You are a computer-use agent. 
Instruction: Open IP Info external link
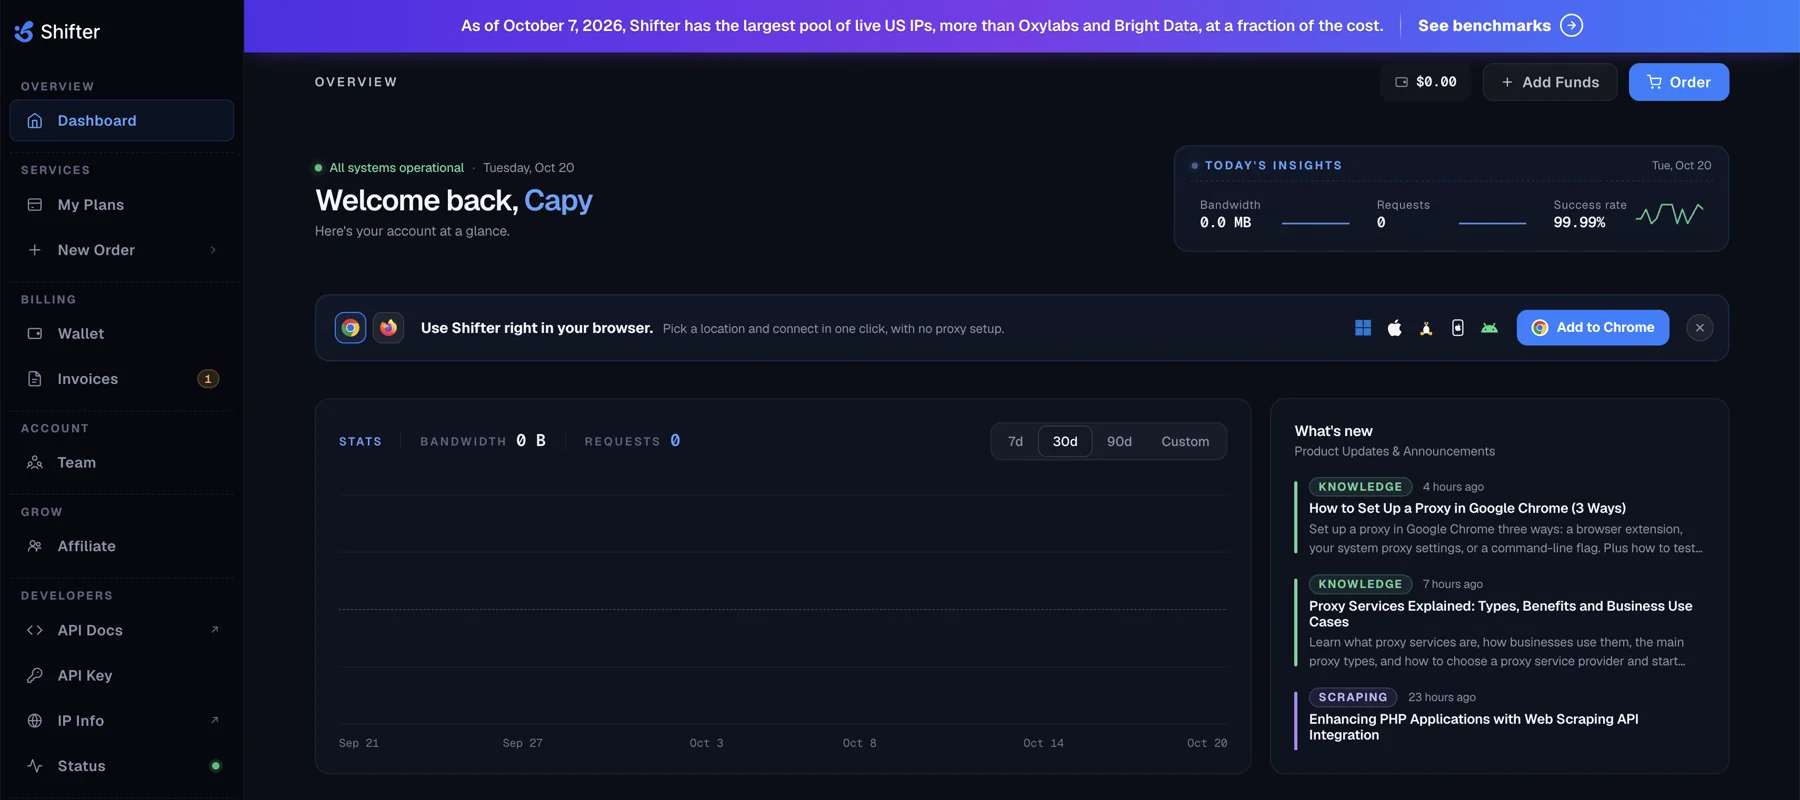[x=122, y=720]
